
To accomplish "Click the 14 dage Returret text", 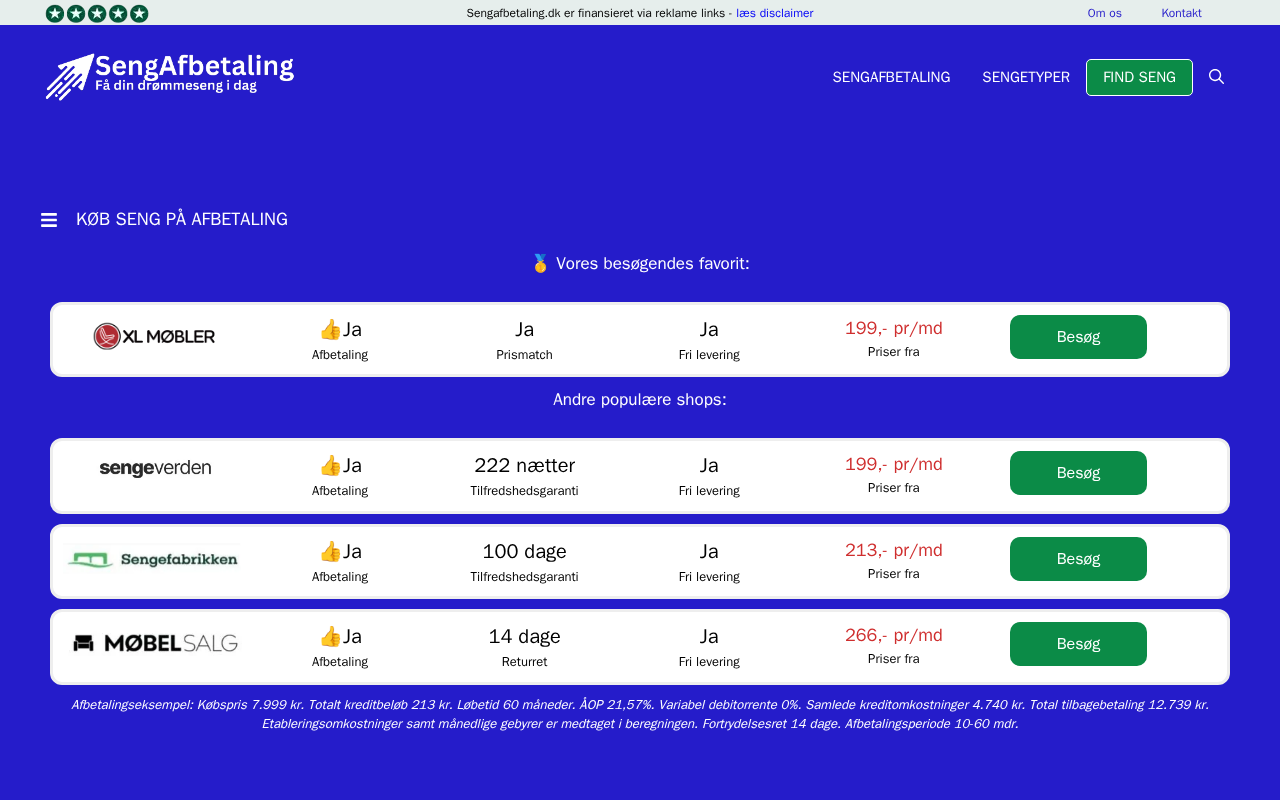I will point(524,636).
